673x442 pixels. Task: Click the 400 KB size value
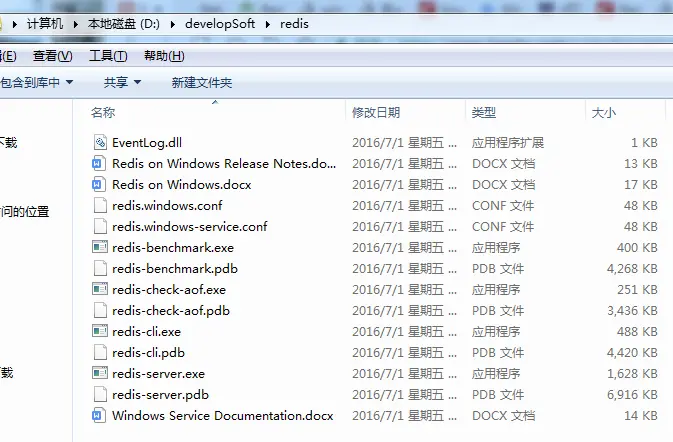(x=637, y=248)
